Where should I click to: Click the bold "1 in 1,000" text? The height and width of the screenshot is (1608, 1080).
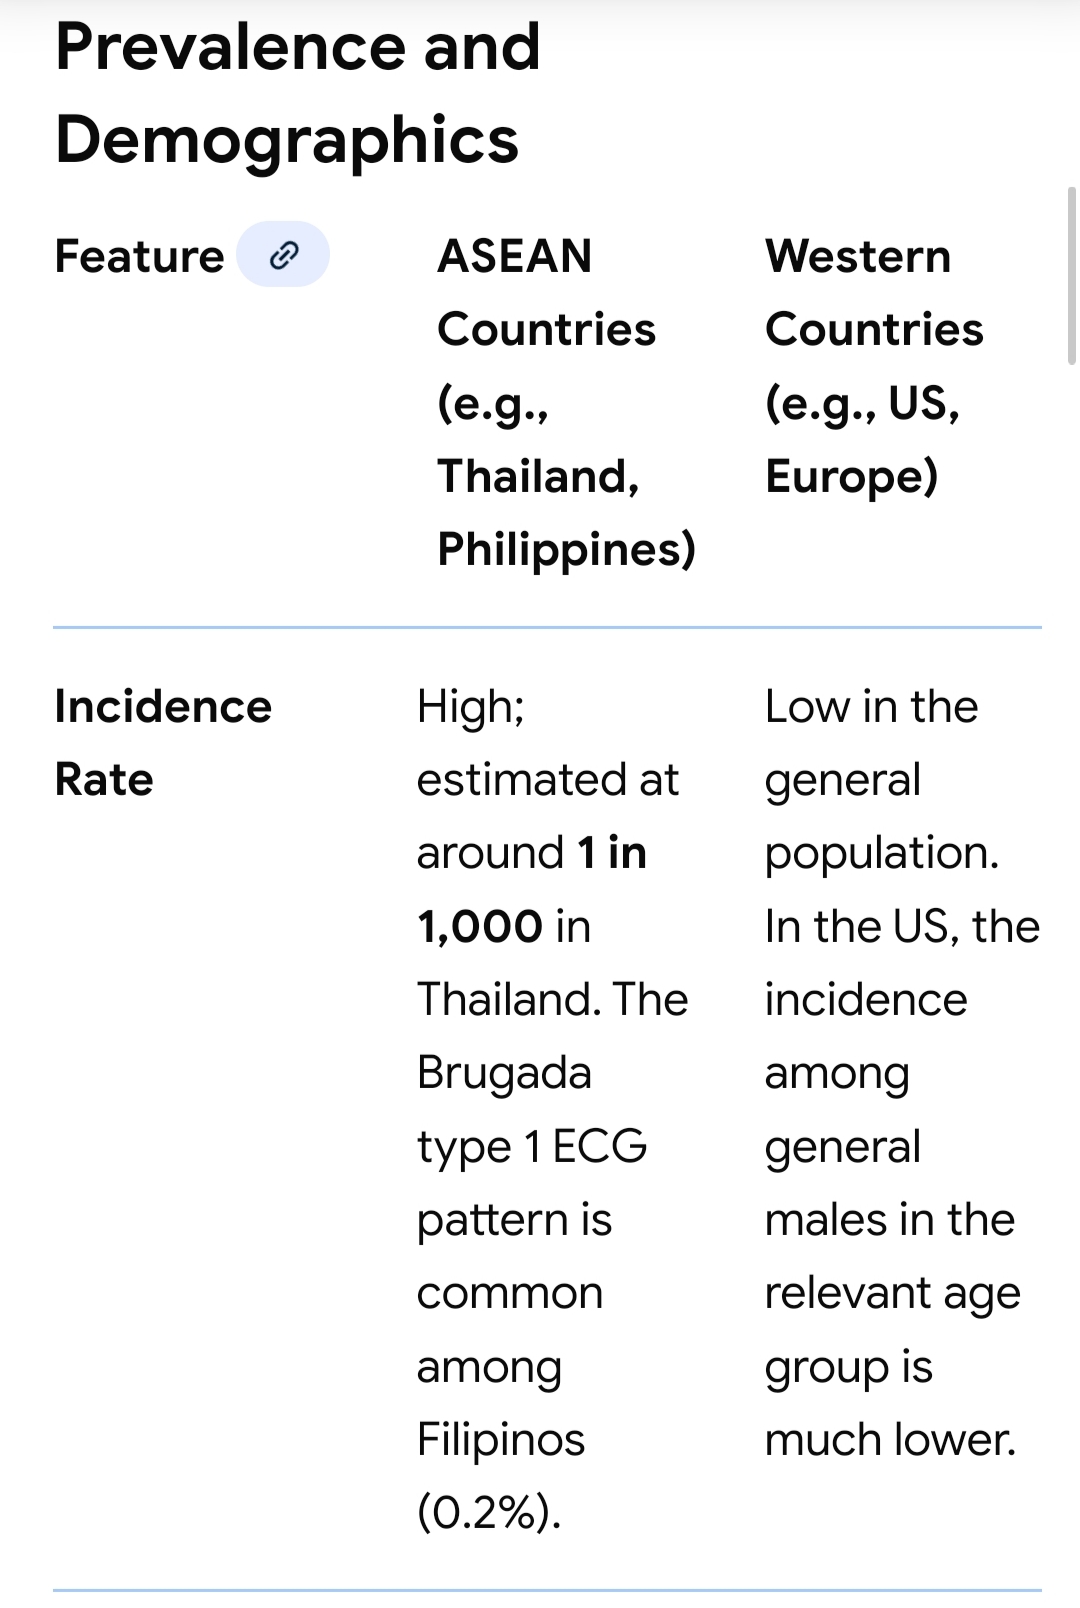pos(532,889)
